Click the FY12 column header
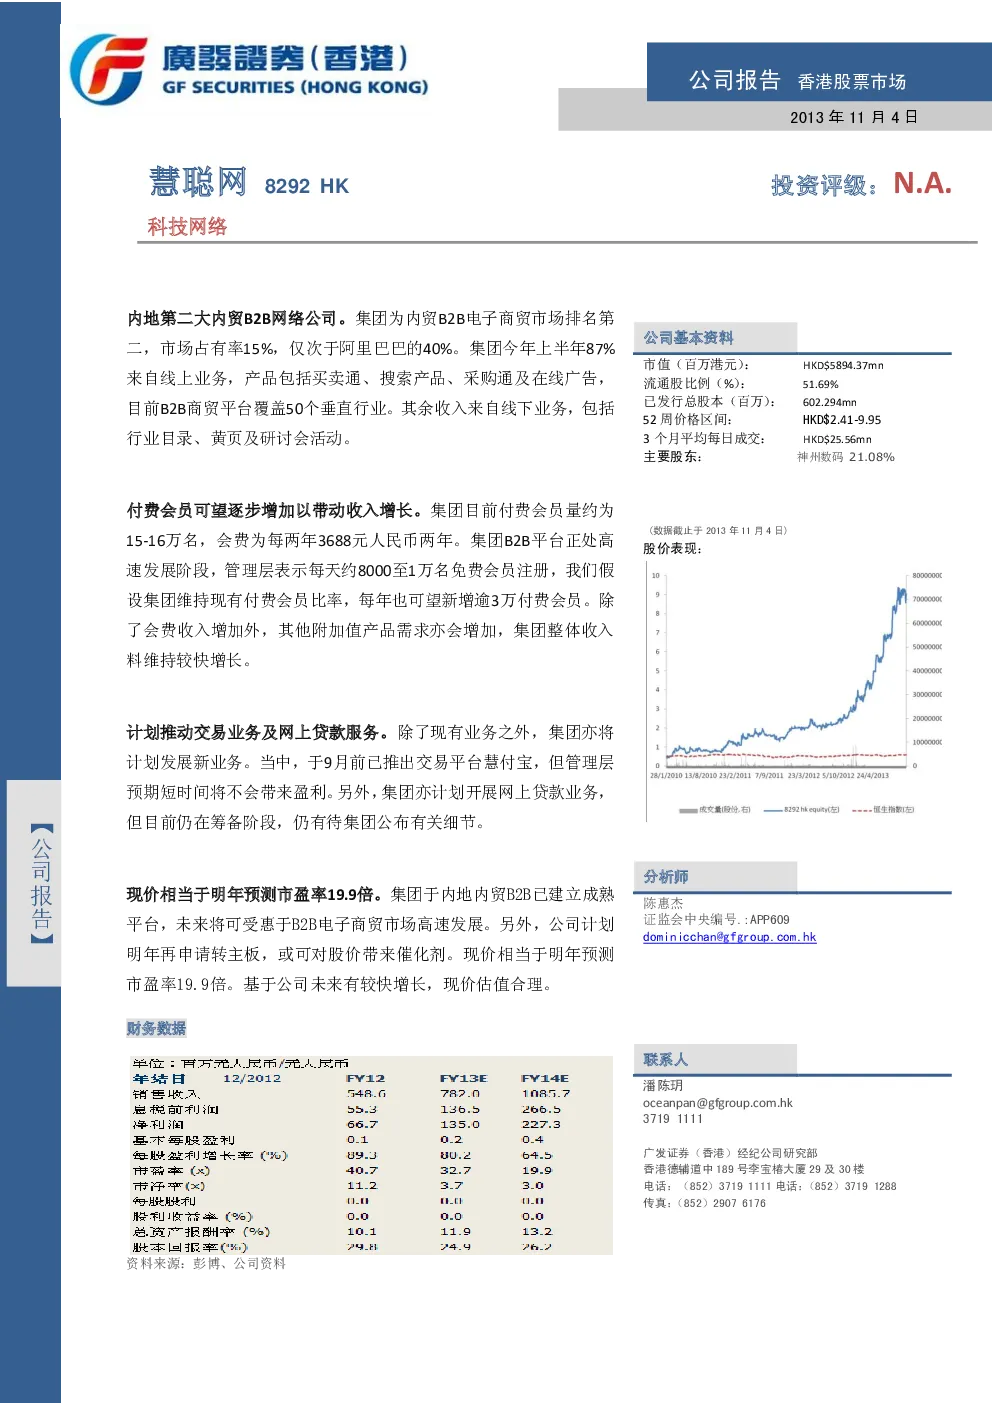Image resolution: width=992 pixels, height=1403 pixels. tap(365, 1079)
